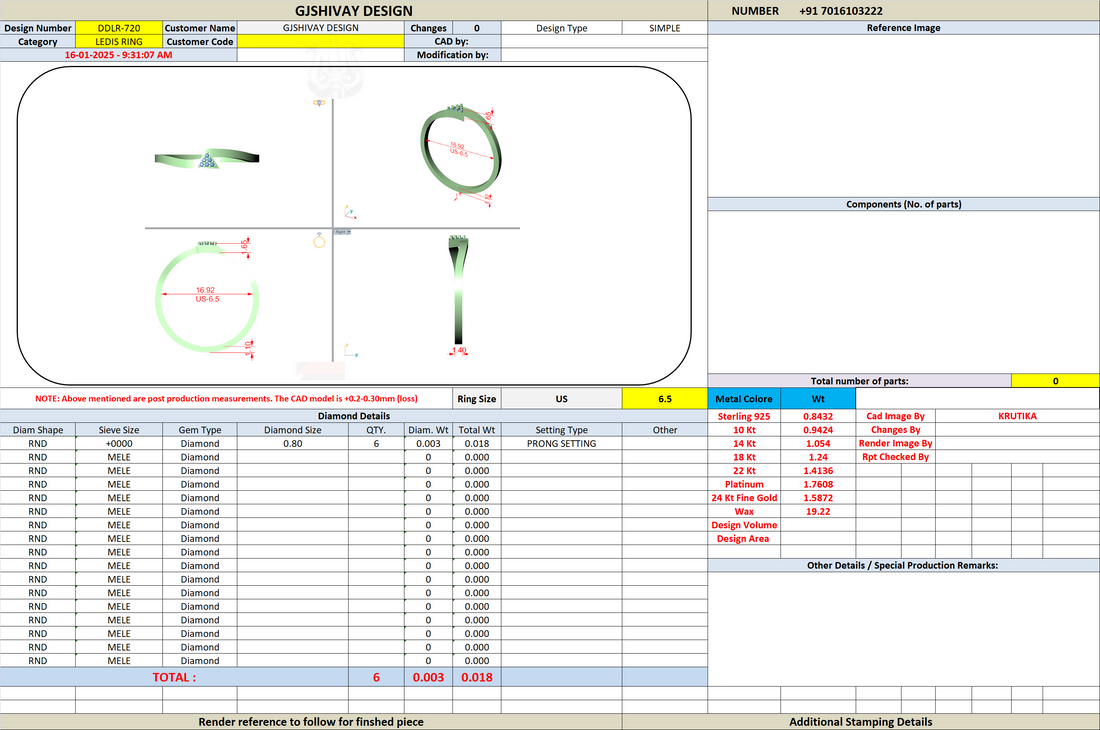
Task: Select the 10 Kt weight 0.9424
Action: coord(818,430)
